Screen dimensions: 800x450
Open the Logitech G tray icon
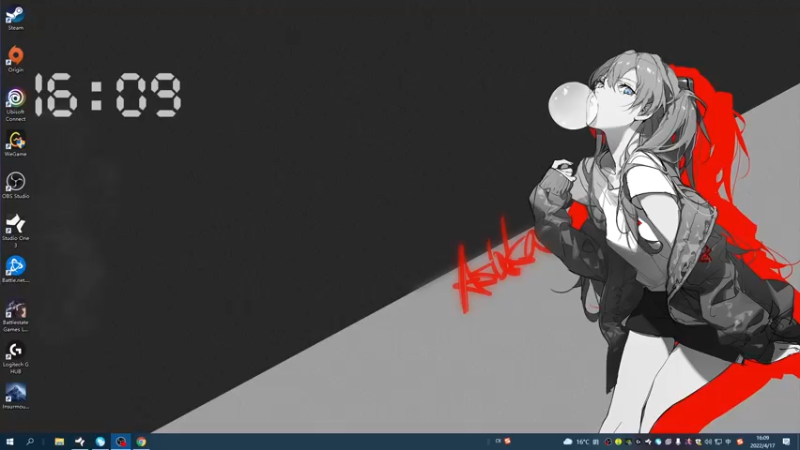click(x=638, y=442)
